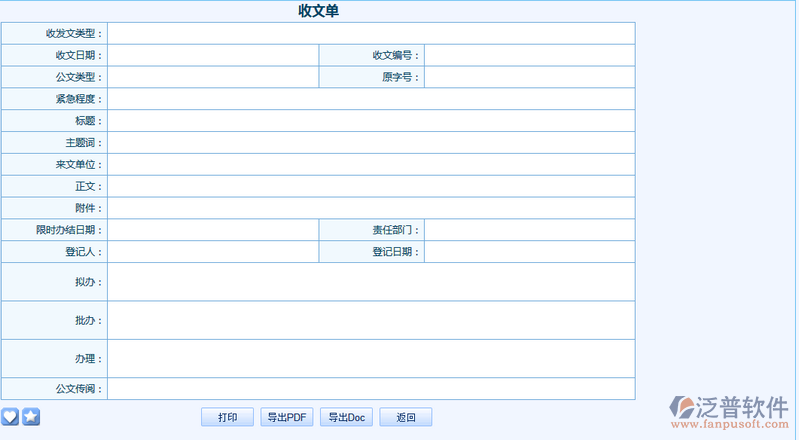Viewport: 799px width, 440px height.
Task: Export the form via 导出PDF
Action: 286,417
